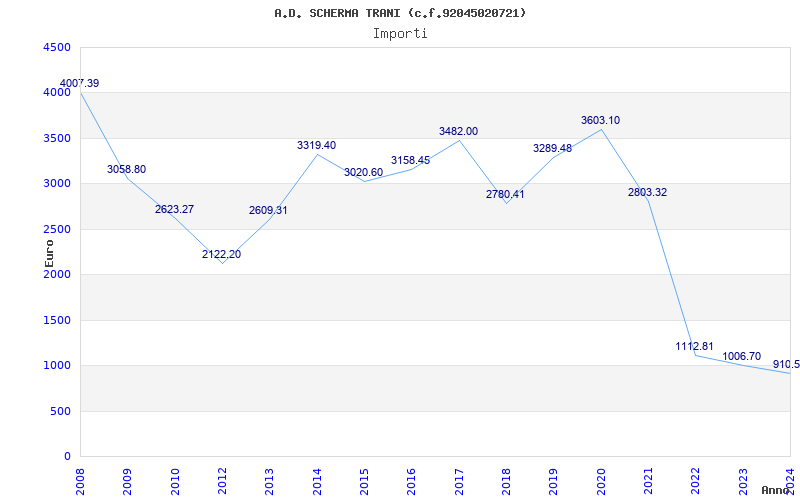Click the 2021 year axis label
The image size is (800, 500).
pos(648,481)
